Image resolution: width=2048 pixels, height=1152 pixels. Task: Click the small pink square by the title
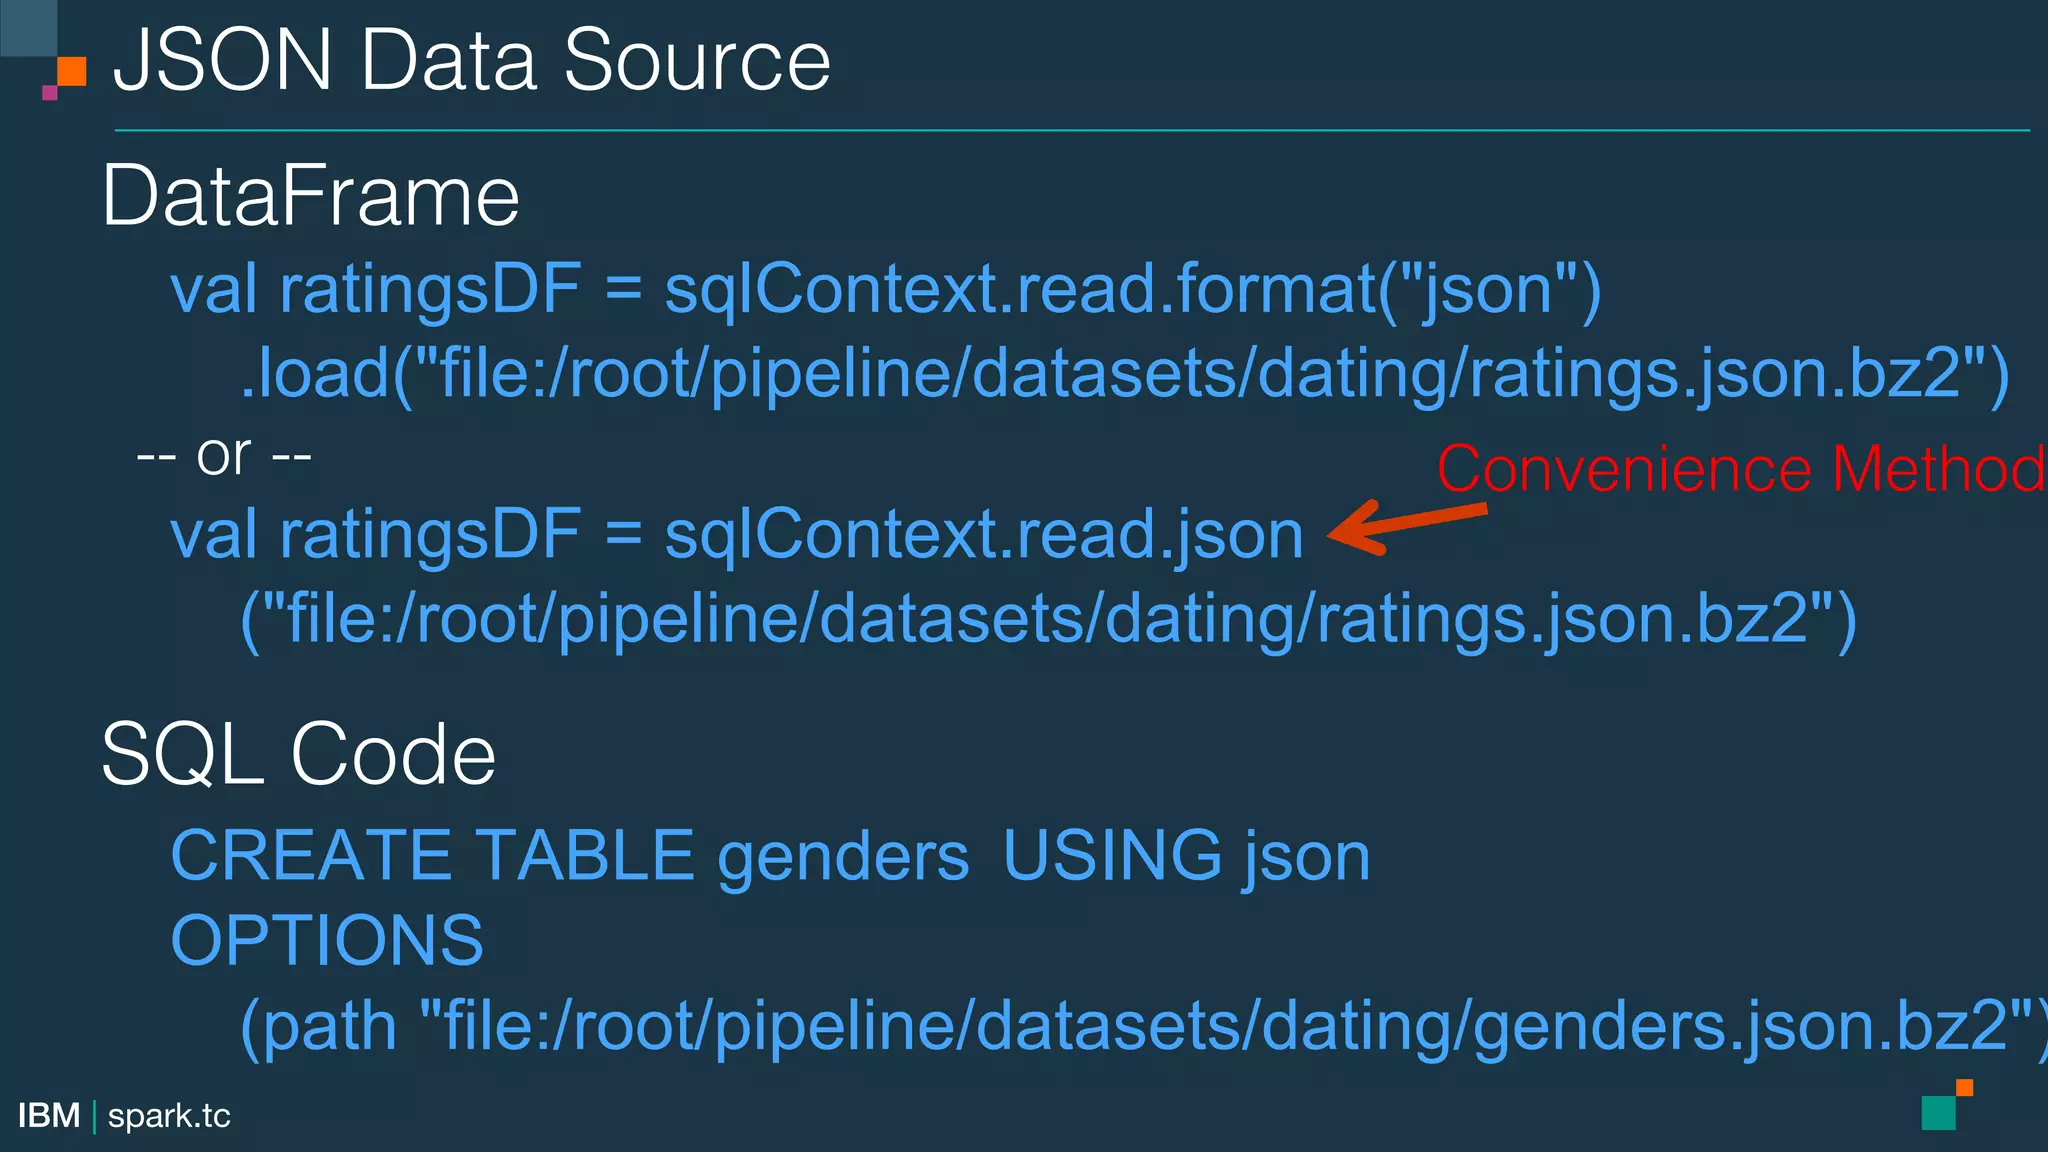(x=50, y=93)
